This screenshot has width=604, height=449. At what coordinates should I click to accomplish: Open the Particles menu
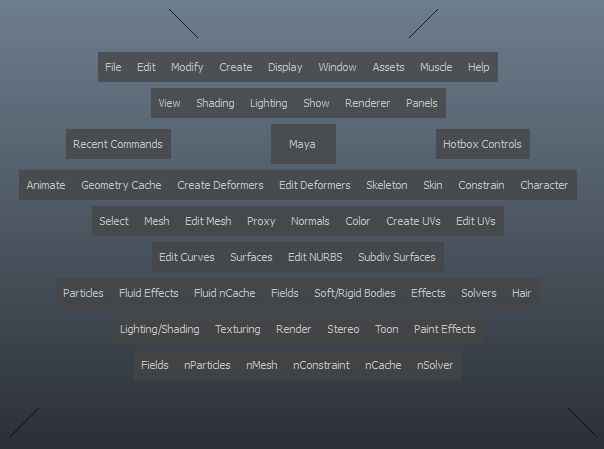click(83, 293)
